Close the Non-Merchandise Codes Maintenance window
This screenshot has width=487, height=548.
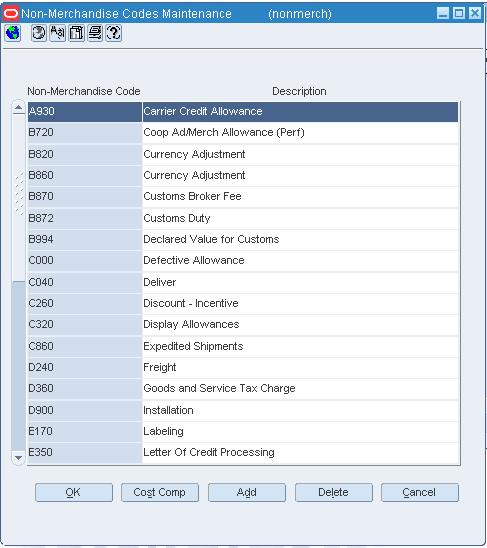point(475,13)
